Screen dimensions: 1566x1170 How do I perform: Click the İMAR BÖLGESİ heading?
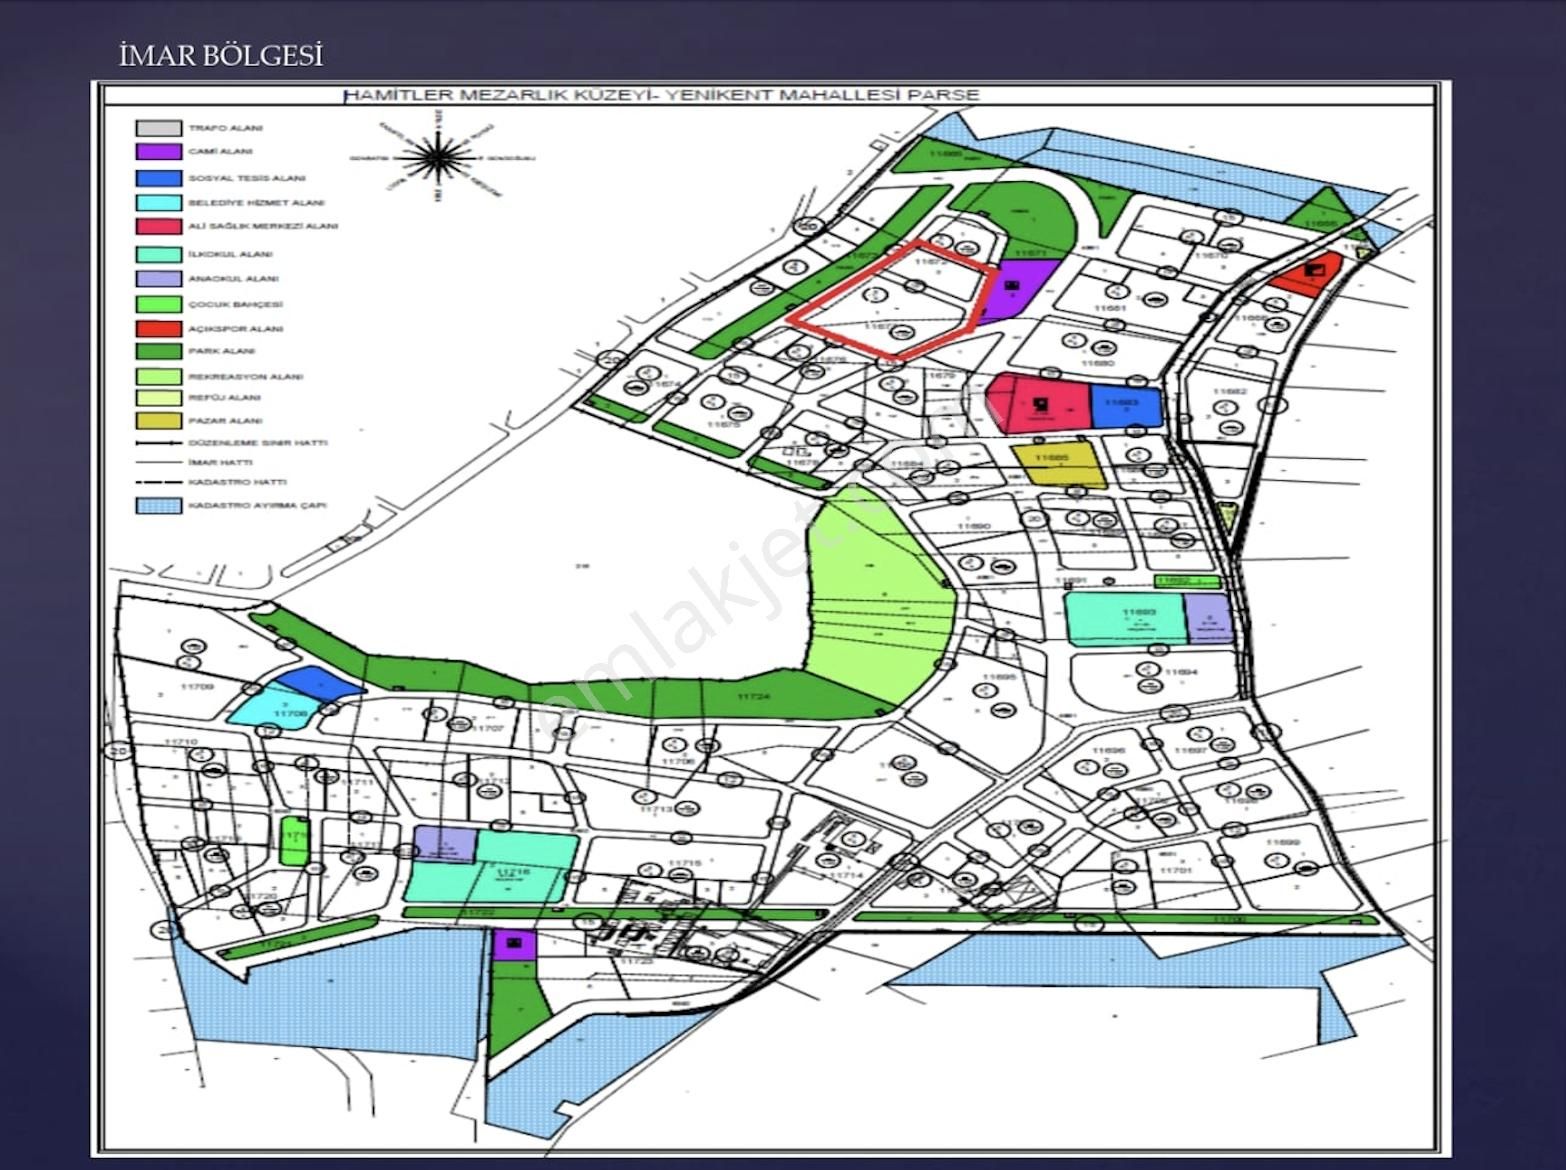(x=221, y=55)
